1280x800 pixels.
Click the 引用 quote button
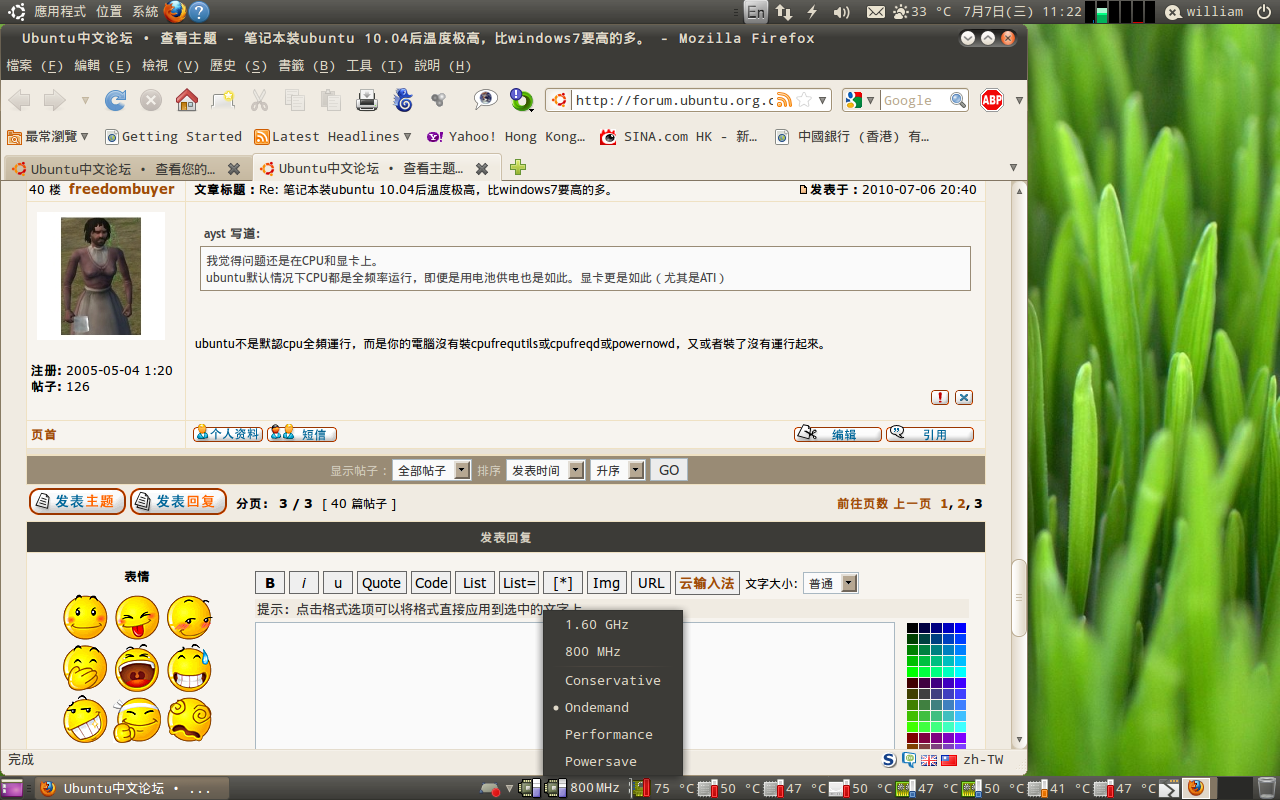[x=930, y=433]
